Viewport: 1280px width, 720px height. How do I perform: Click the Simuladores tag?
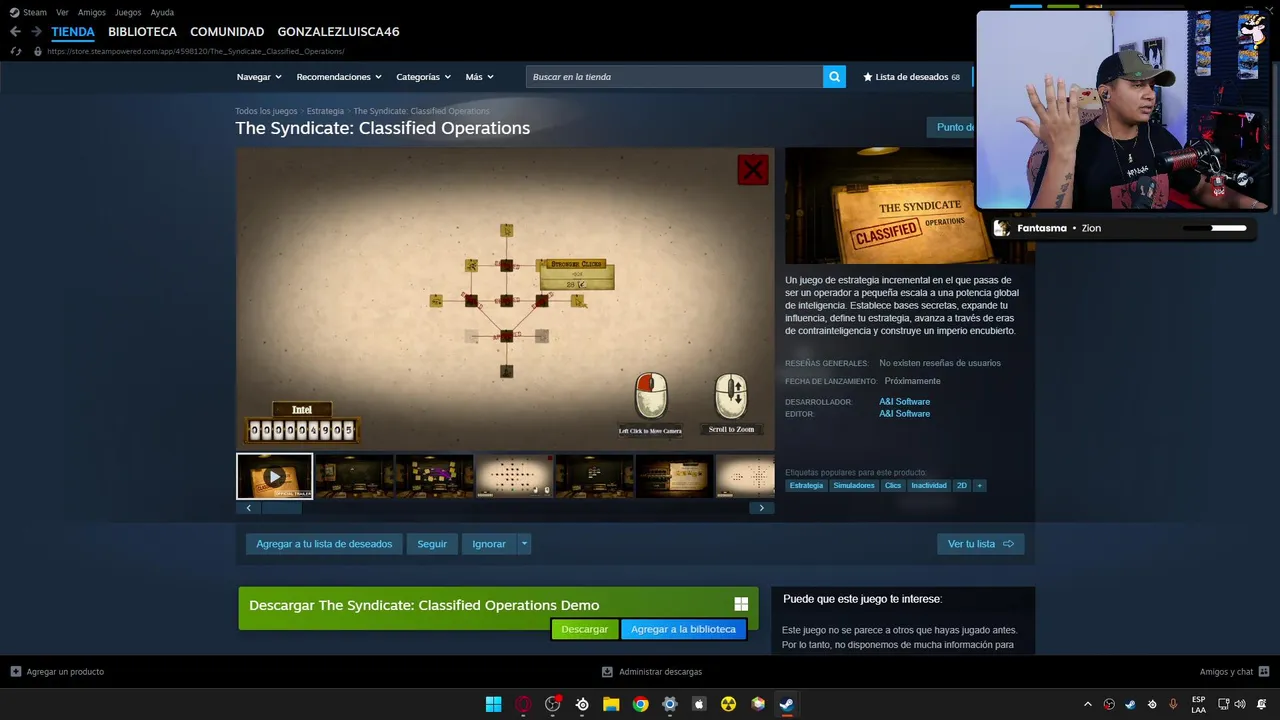click(x=854, y=486)
